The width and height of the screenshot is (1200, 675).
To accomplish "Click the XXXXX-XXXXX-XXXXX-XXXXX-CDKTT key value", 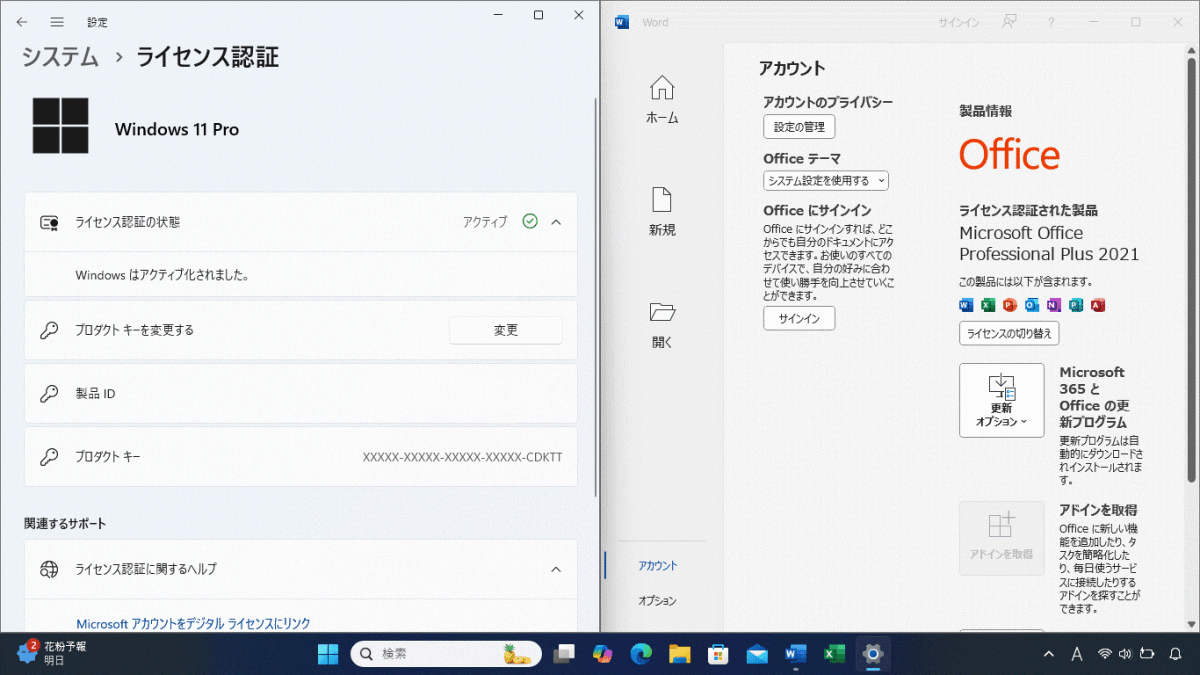I will (462, 457).
